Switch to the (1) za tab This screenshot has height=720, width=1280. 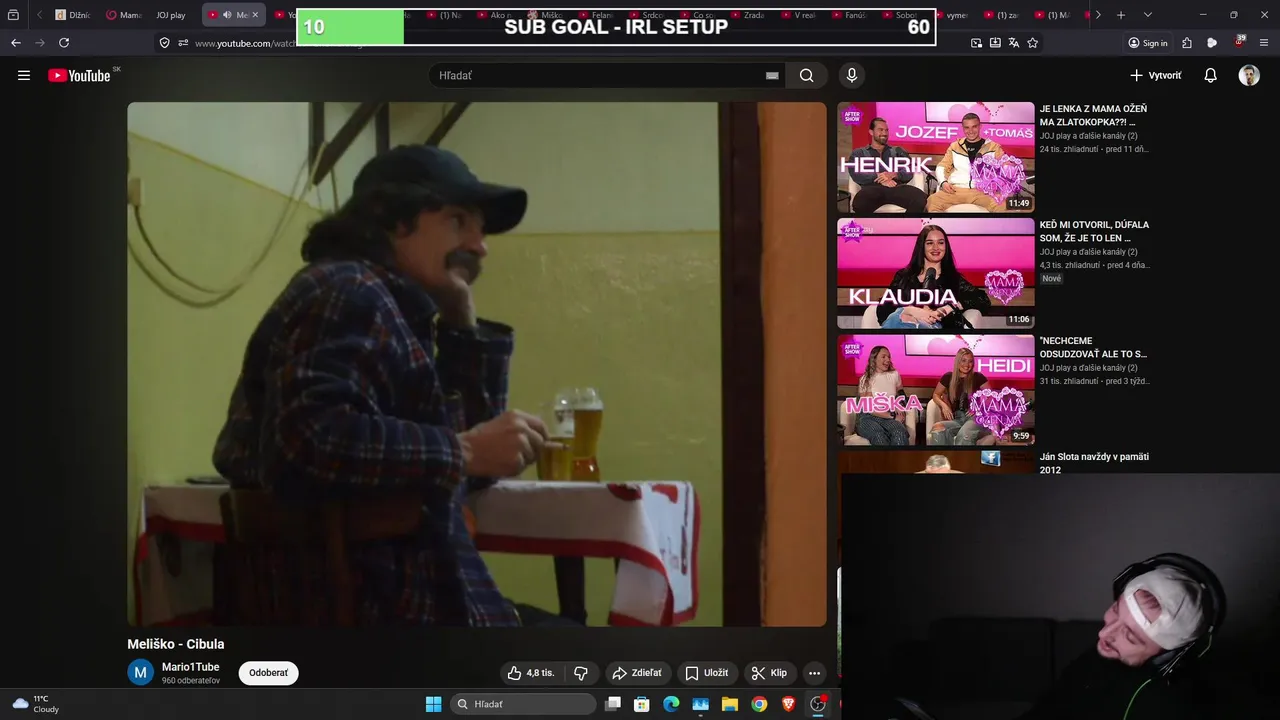tap(1001, 15)
